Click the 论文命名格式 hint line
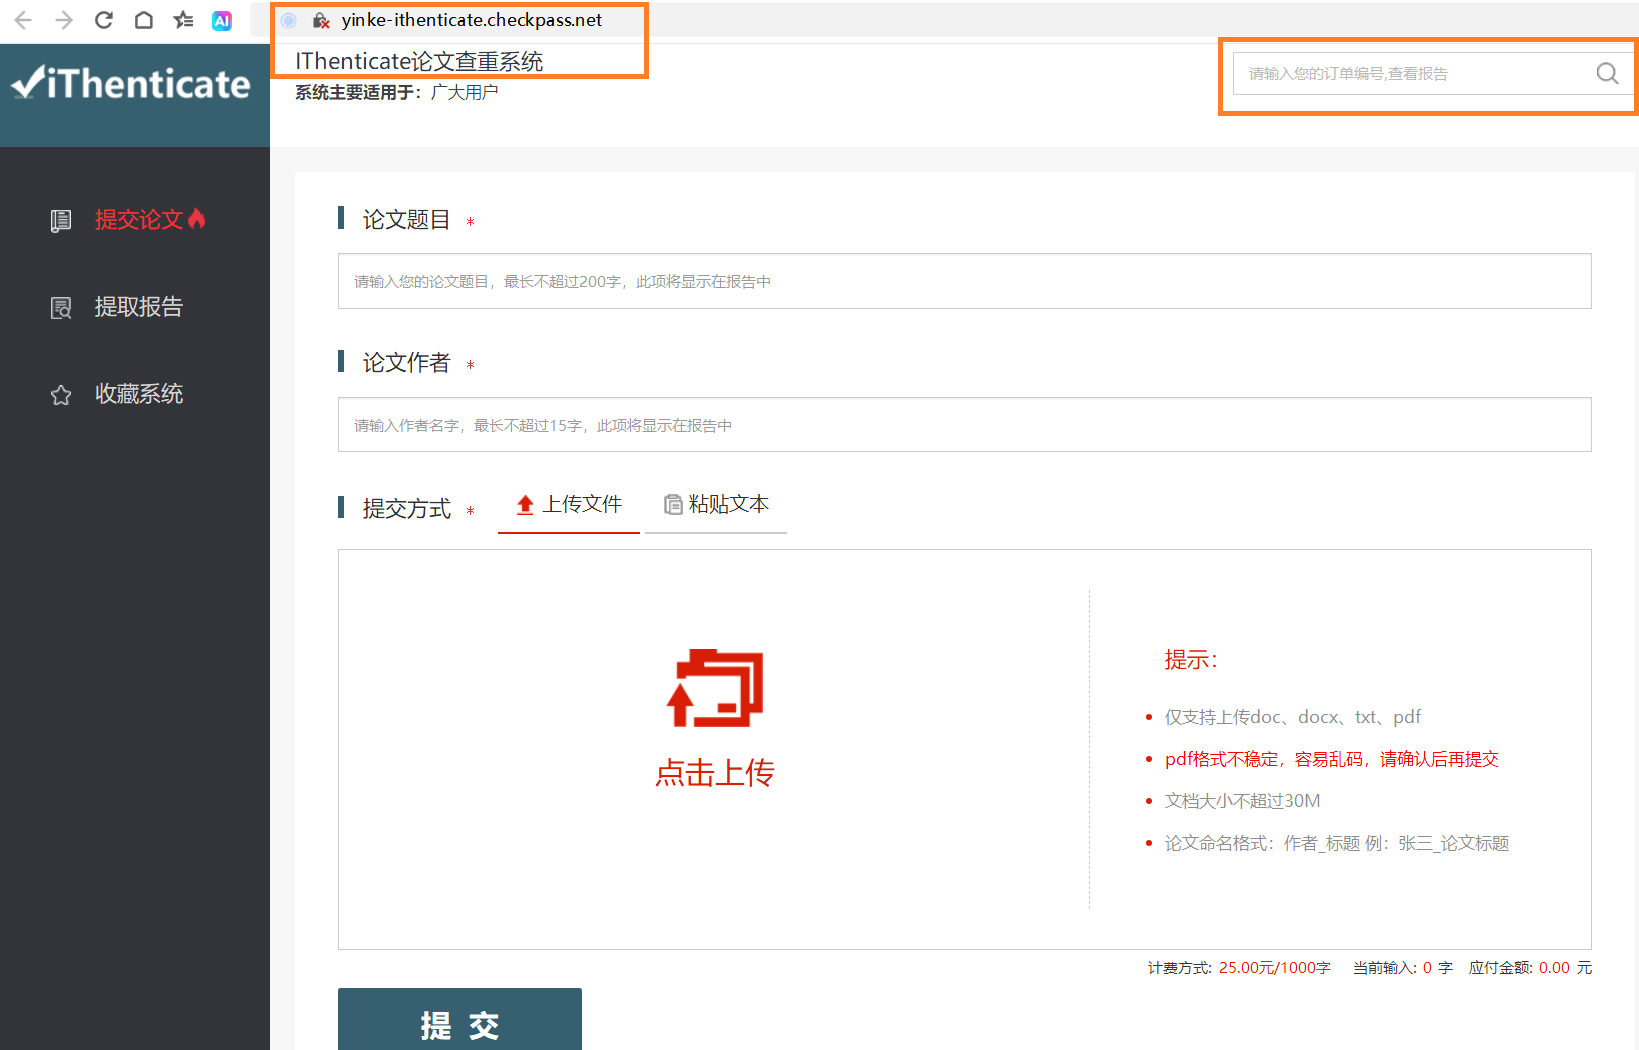This screenshot has width=1639, height=1050. 1337,843
